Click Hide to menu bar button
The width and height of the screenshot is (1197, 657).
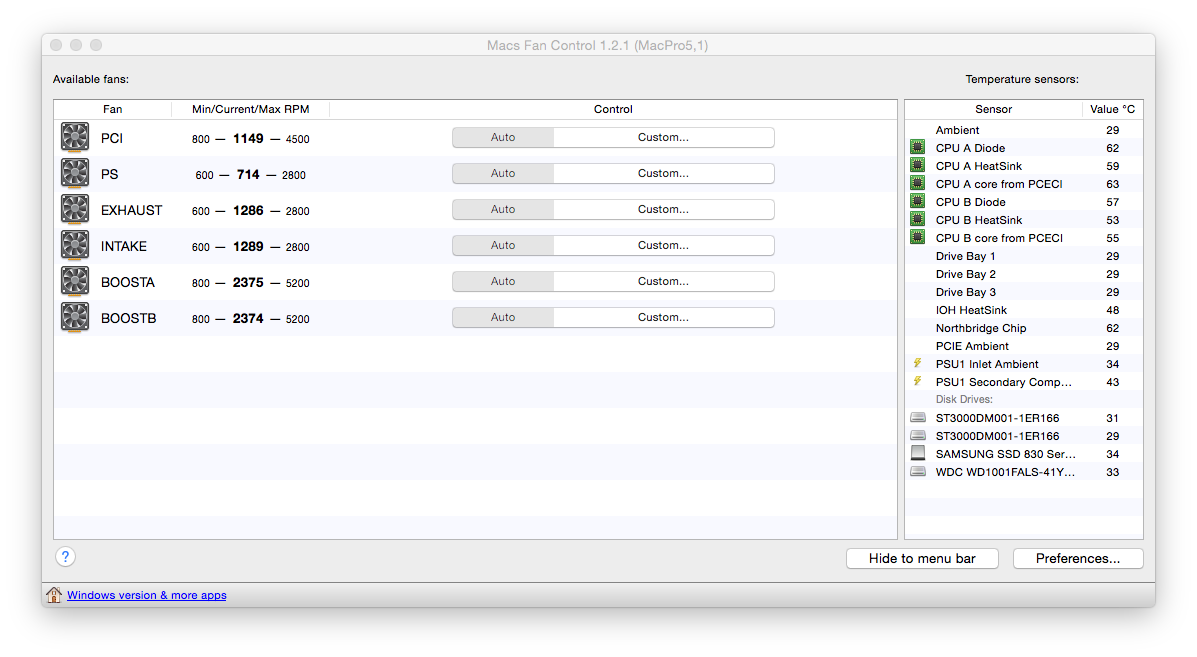coord(922,559)
